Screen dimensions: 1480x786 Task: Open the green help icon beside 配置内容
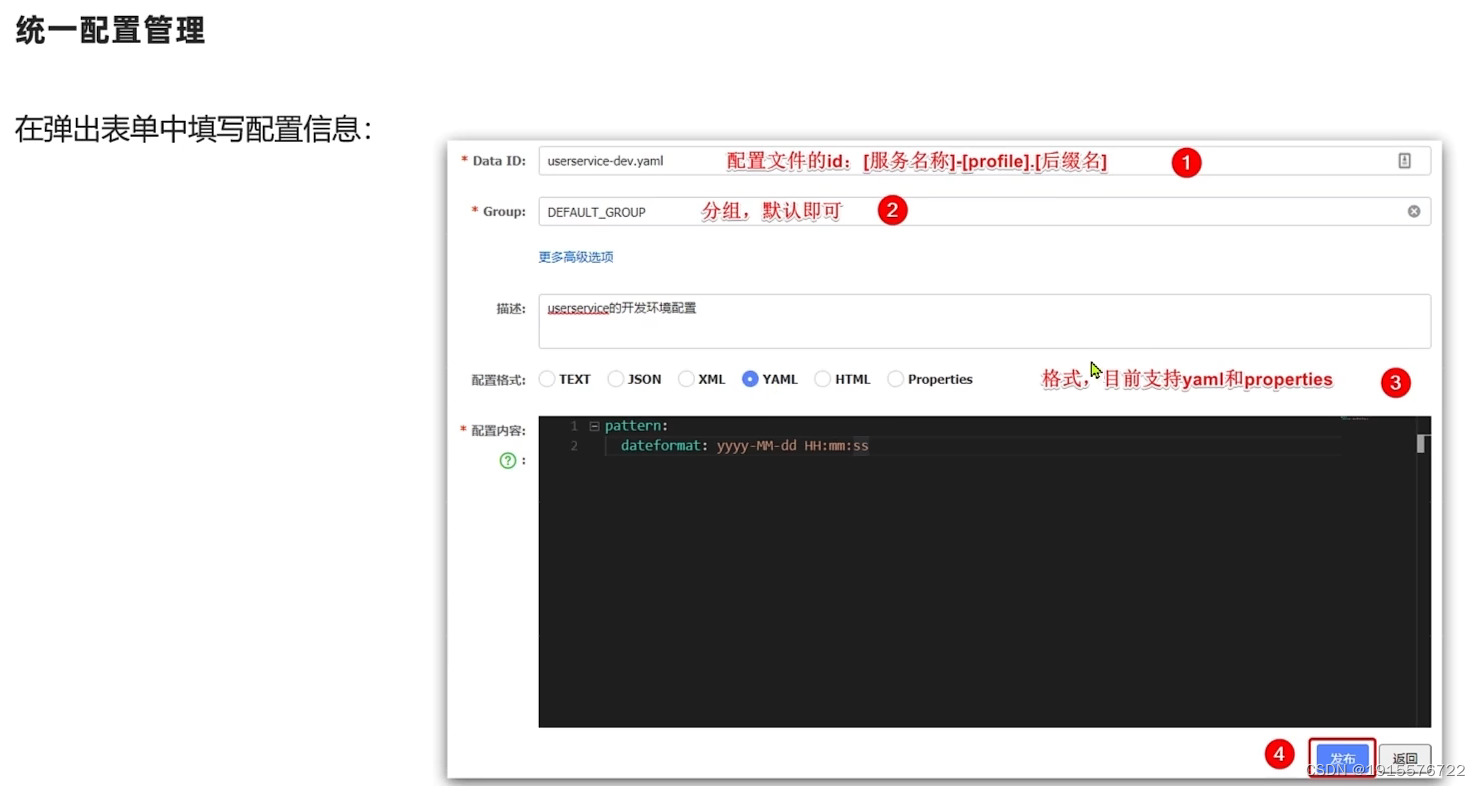(509, 459)
